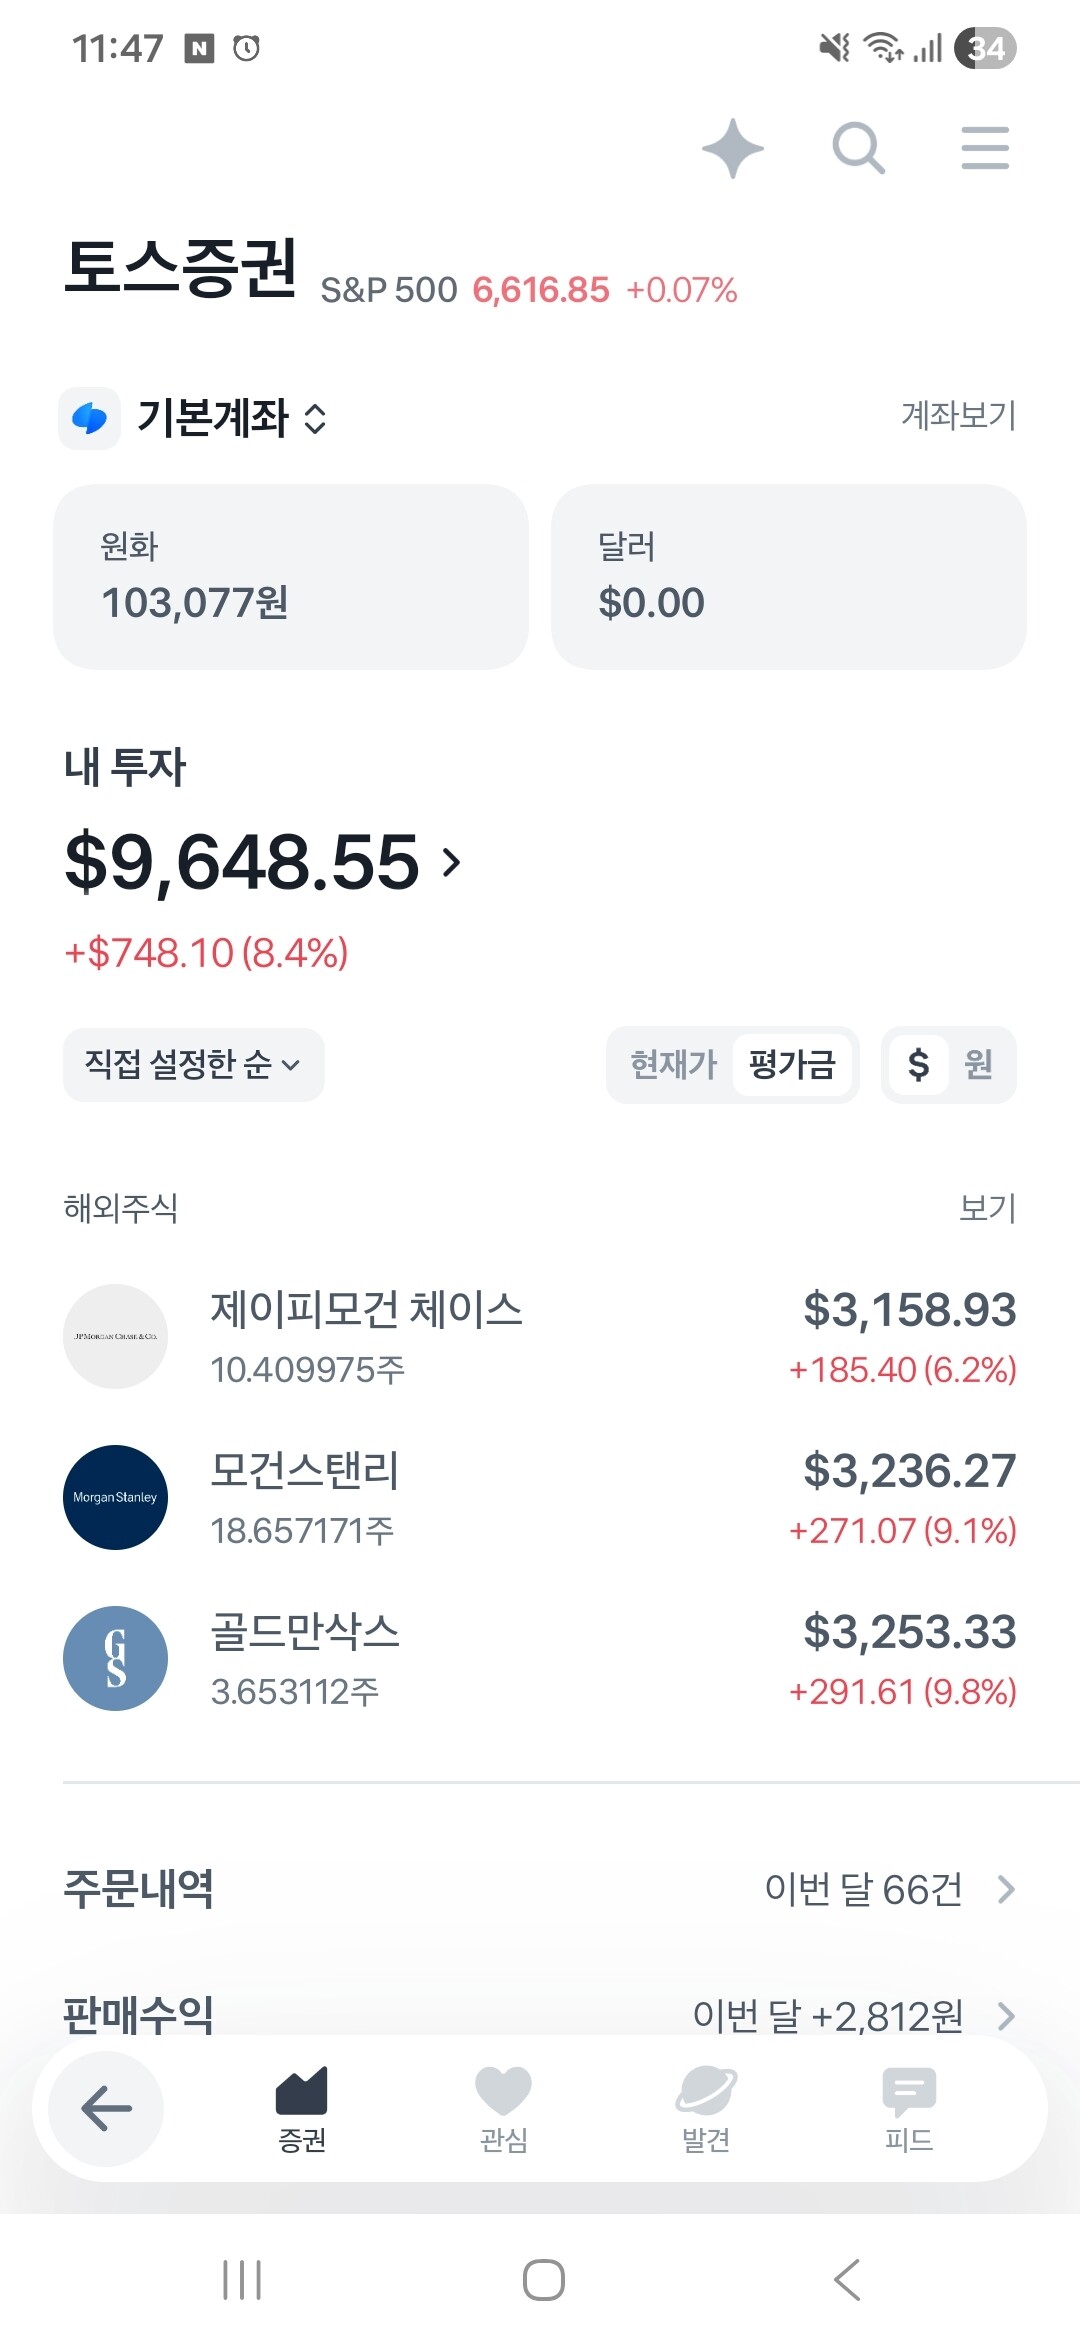Switch to the 발견 tab
The width and height of the screenshot is (1080, 2340).
tap(706, 2108)
